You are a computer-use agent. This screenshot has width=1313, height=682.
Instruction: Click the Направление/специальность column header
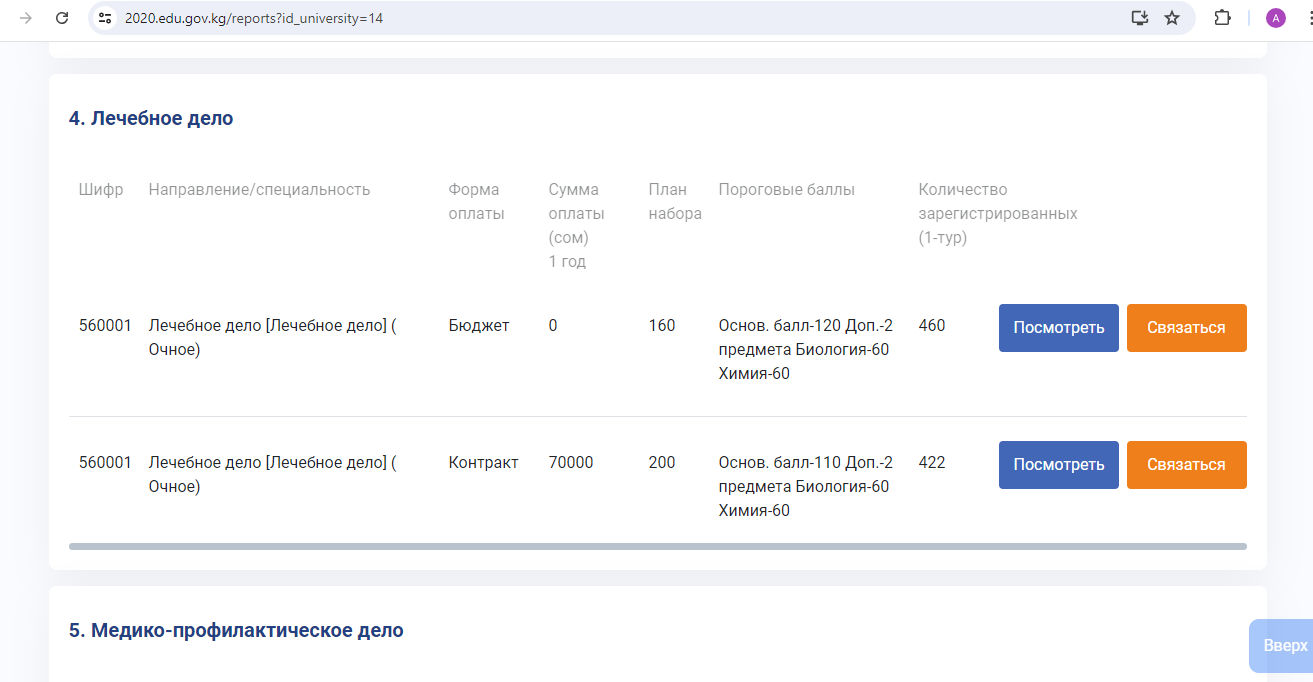pos(260,190)
